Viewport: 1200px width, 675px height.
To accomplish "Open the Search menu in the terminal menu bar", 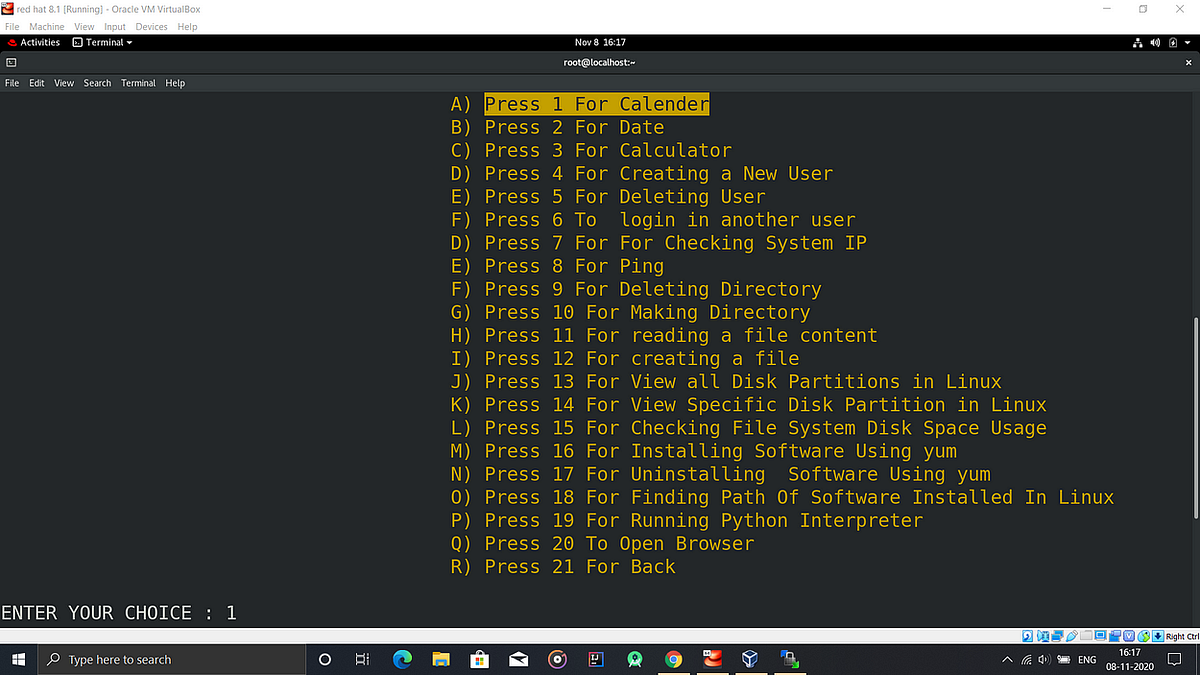I will click(x=97, y=83).
